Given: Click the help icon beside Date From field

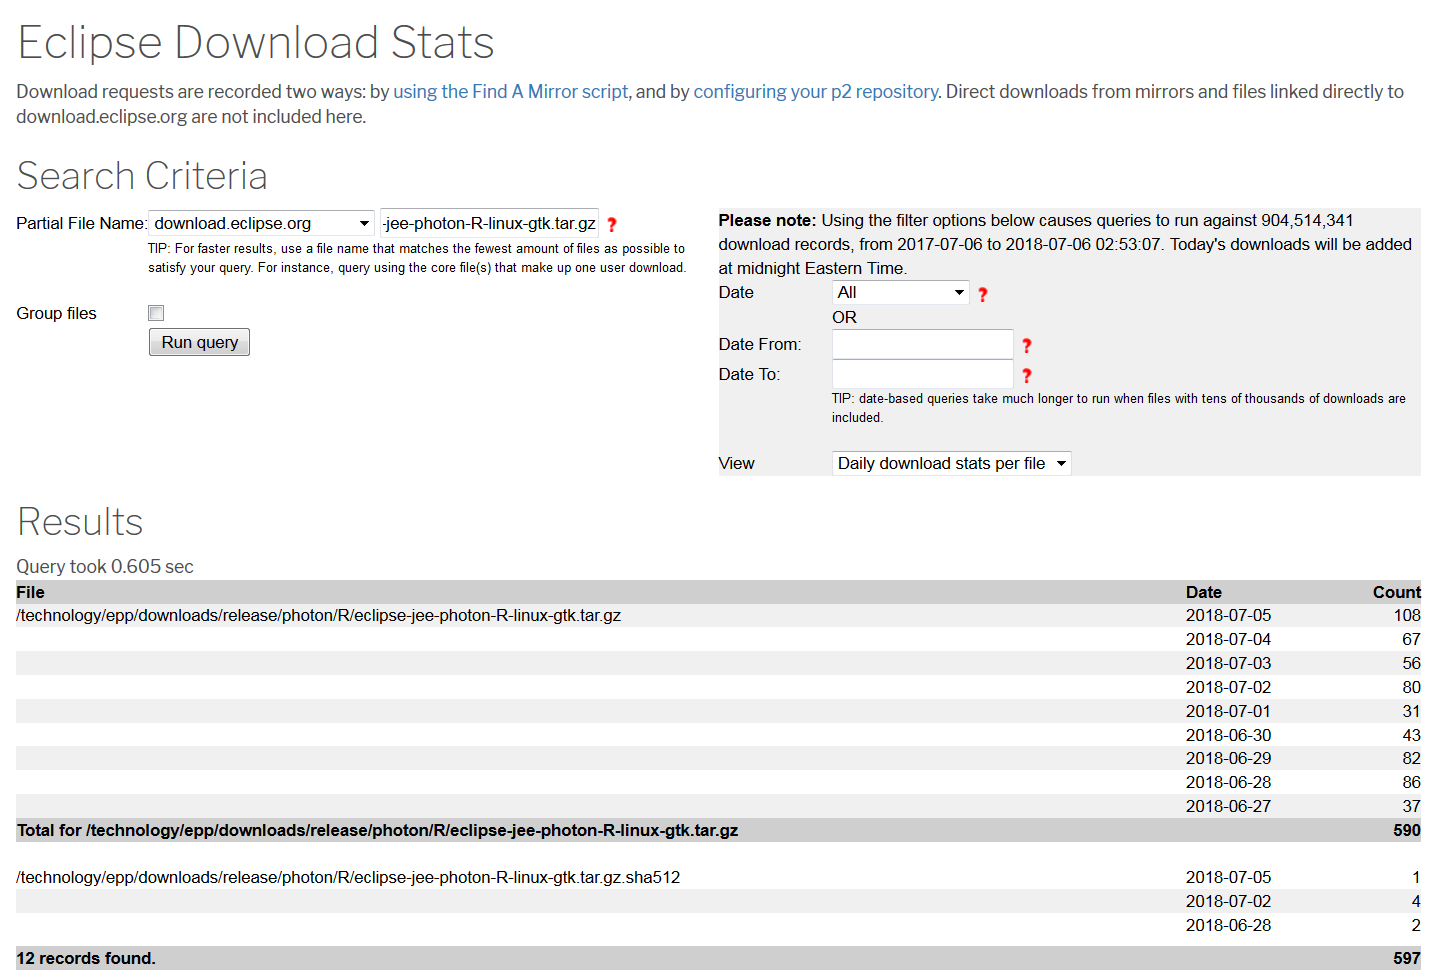Looking at the screenshot, I should [1026, 345].
